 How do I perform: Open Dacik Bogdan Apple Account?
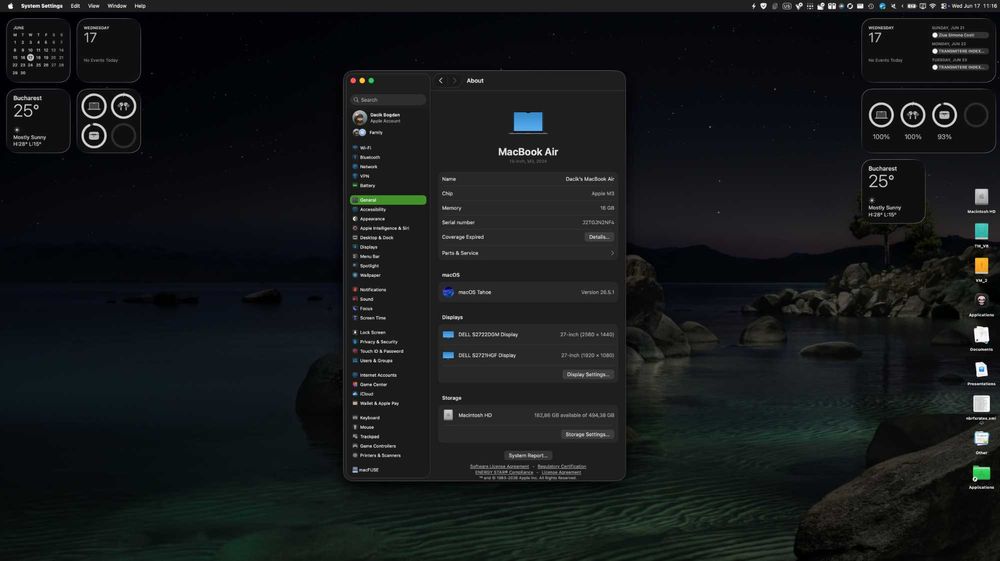coord(388,117)
